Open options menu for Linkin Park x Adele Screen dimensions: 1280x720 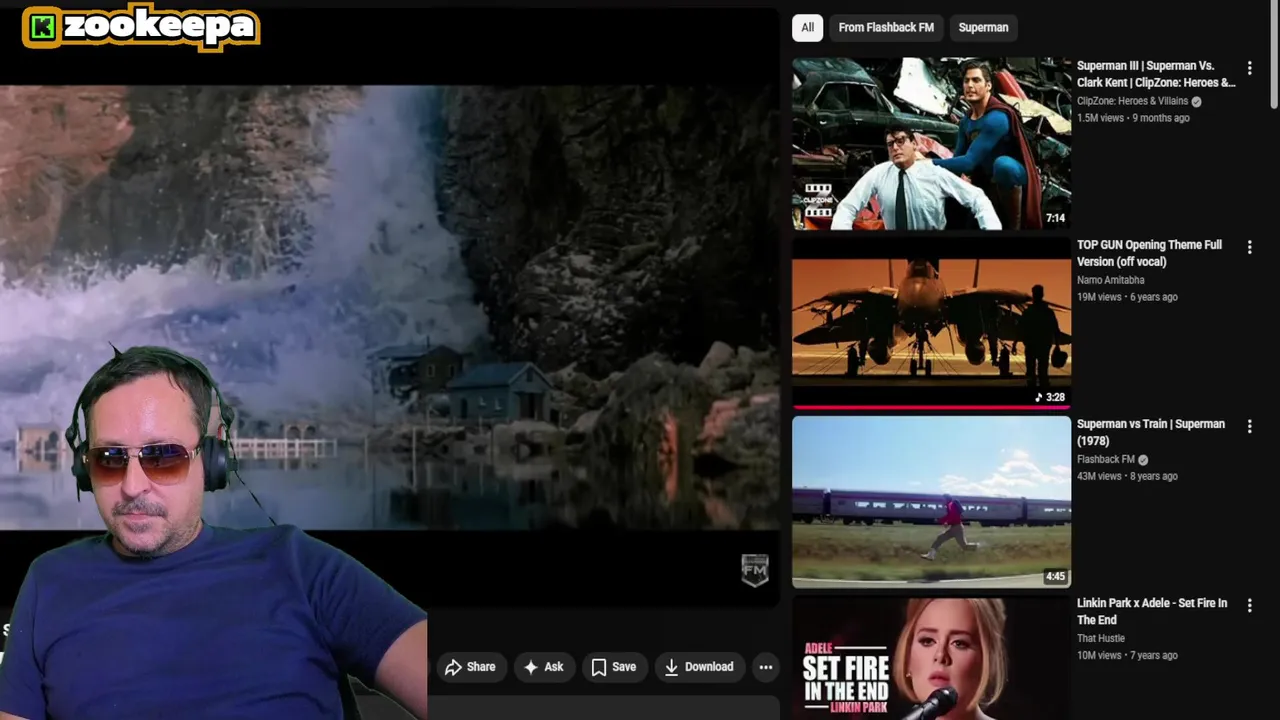1249,605
